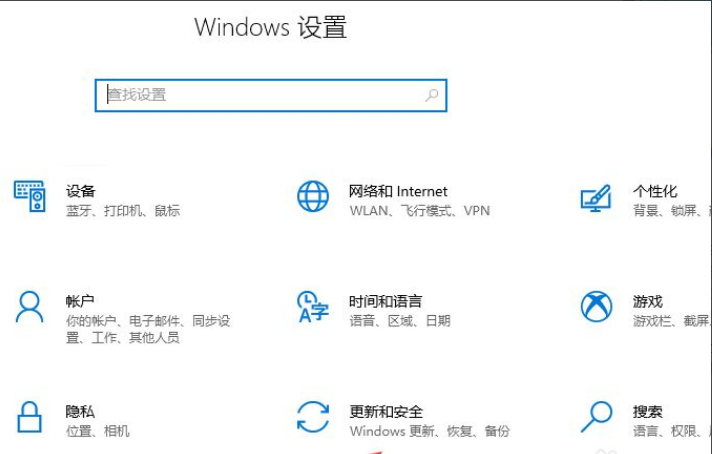Click the 帐户 accounts person icon
This screenshot has height=454, width=712.
[x=30, y=307]
